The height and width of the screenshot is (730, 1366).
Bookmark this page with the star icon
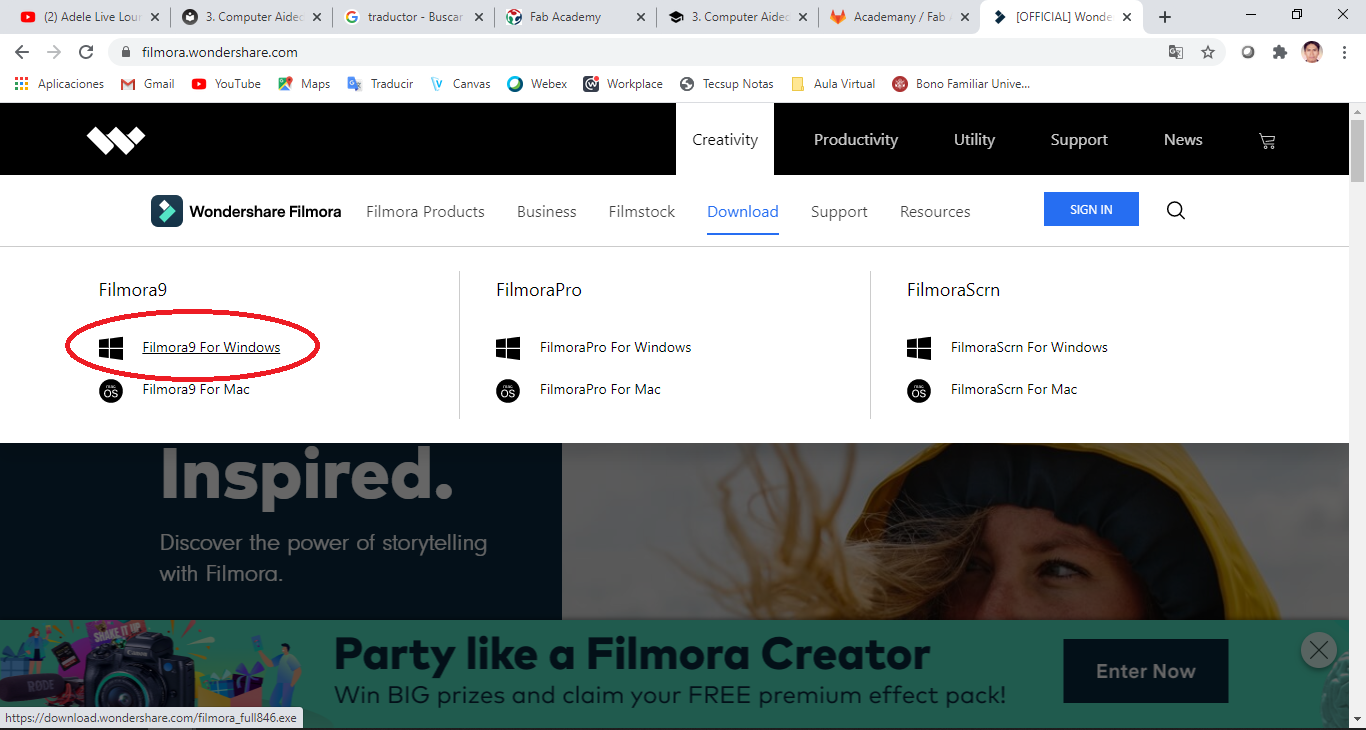pyautogui.click(x=1208, y=52)
